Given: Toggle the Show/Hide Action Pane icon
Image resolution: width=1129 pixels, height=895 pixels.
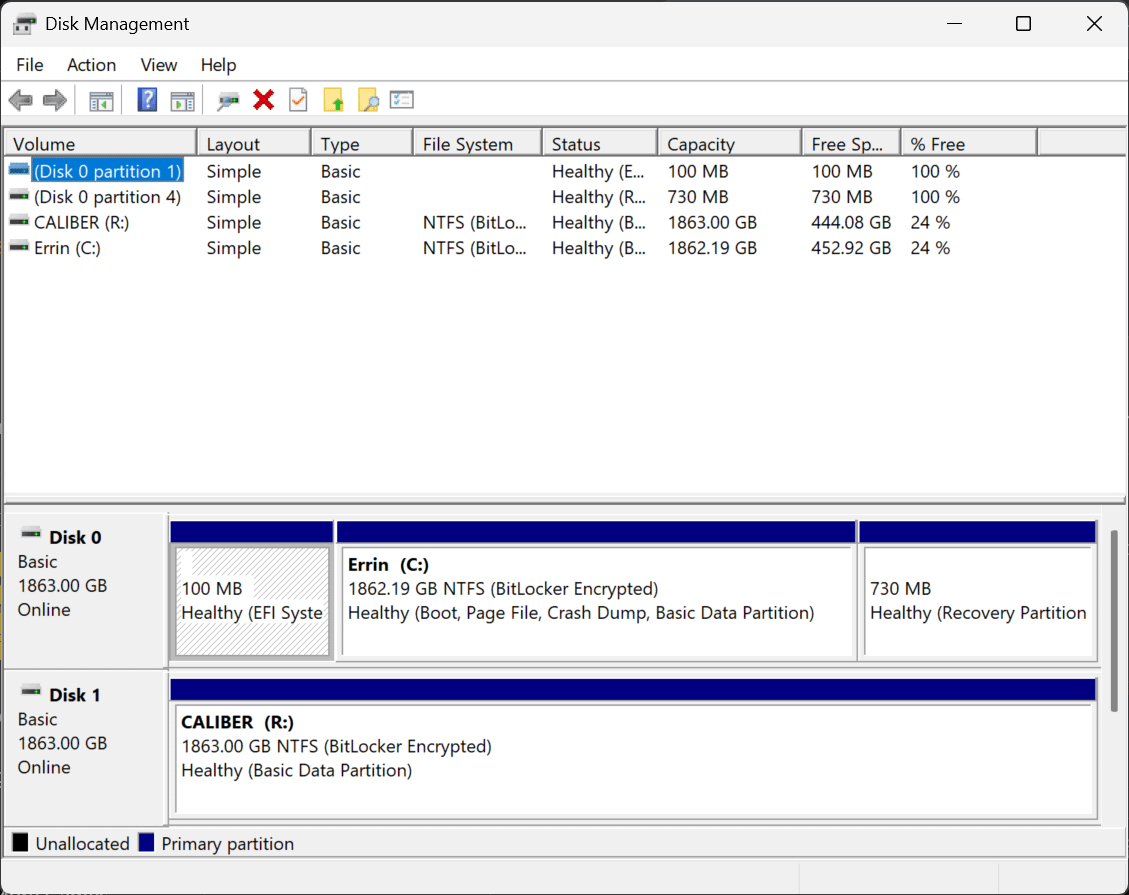Looking at the screenshot, I should (181, 100).
